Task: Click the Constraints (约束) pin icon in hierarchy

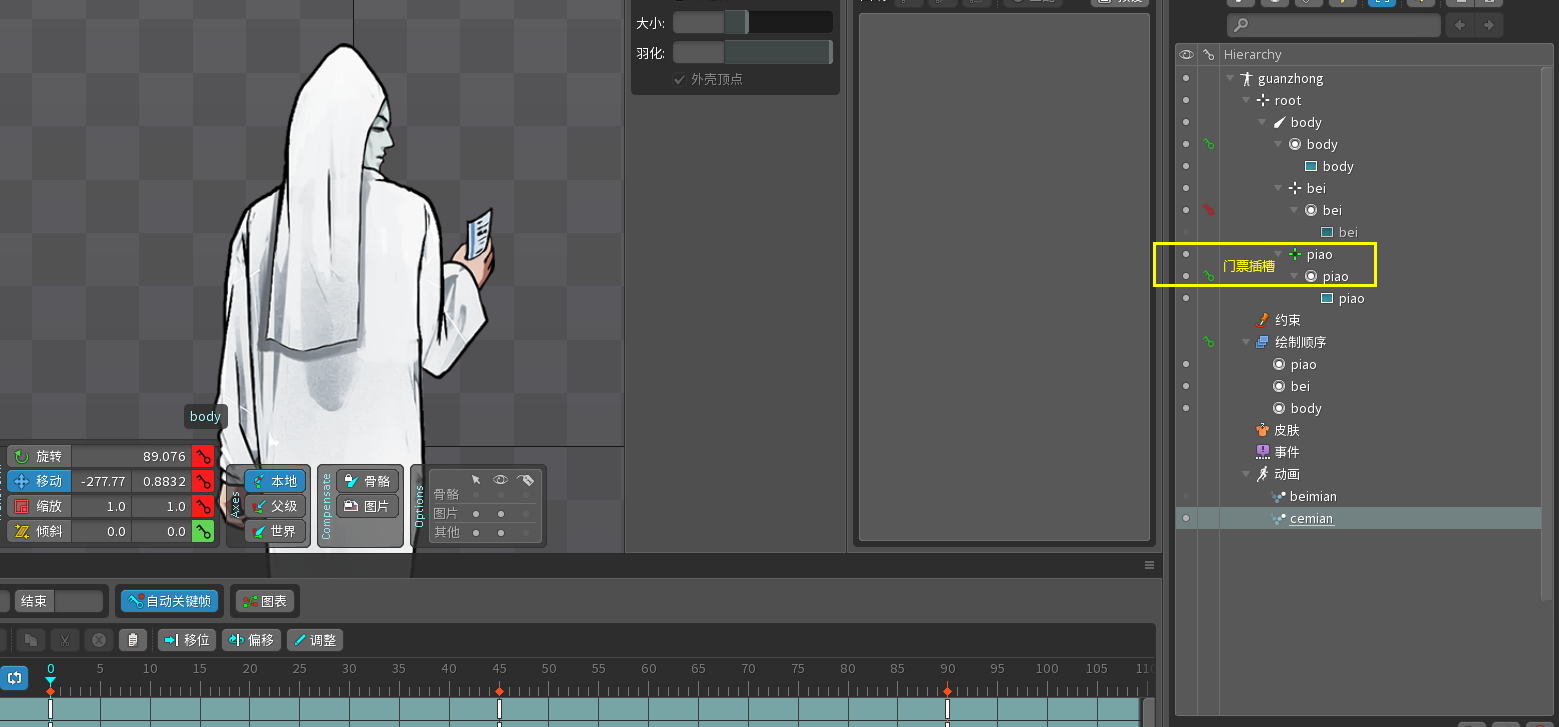Action: point(1263,320)
